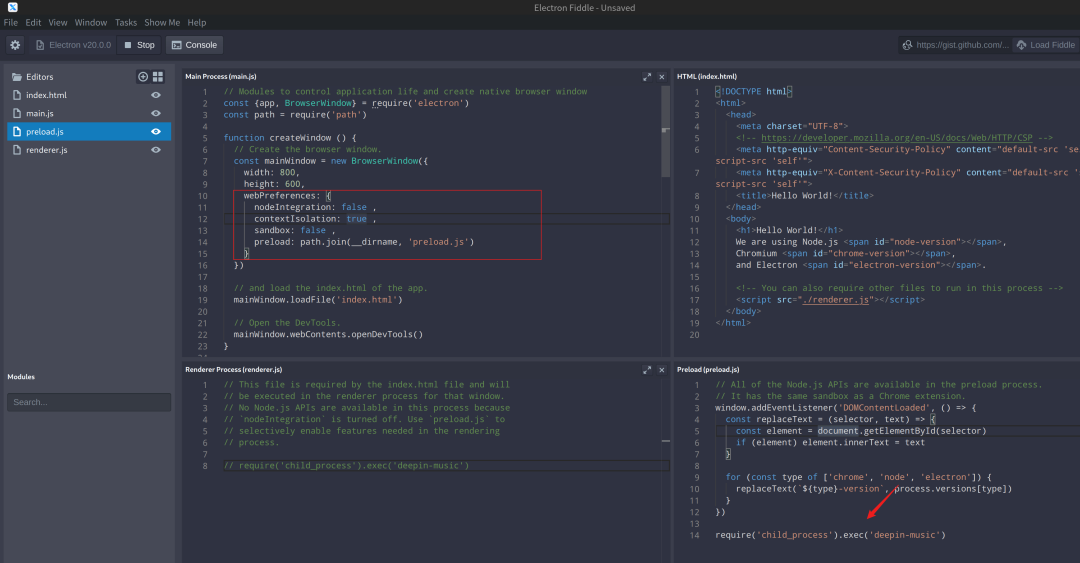Viewport: 1080px width, 563px height.
Task: Toggle visibility eye for renderer.js
Action: 156,150
